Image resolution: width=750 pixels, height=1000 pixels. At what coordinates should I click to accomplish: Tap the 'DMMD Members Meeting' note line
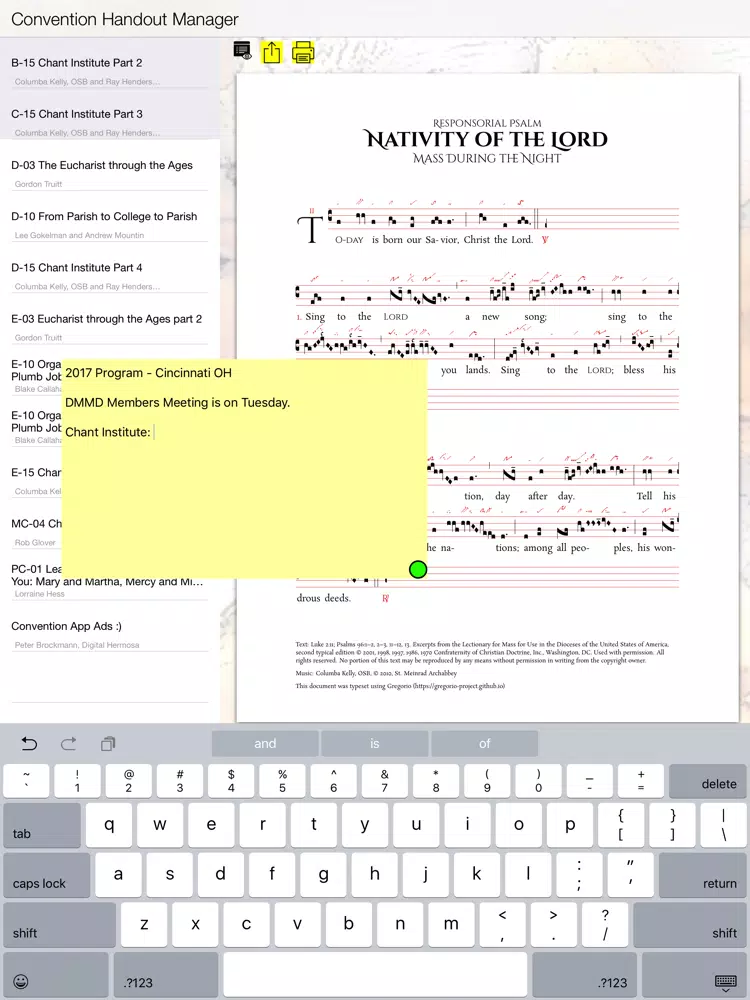pyautogui.click(x=178, y=402)
